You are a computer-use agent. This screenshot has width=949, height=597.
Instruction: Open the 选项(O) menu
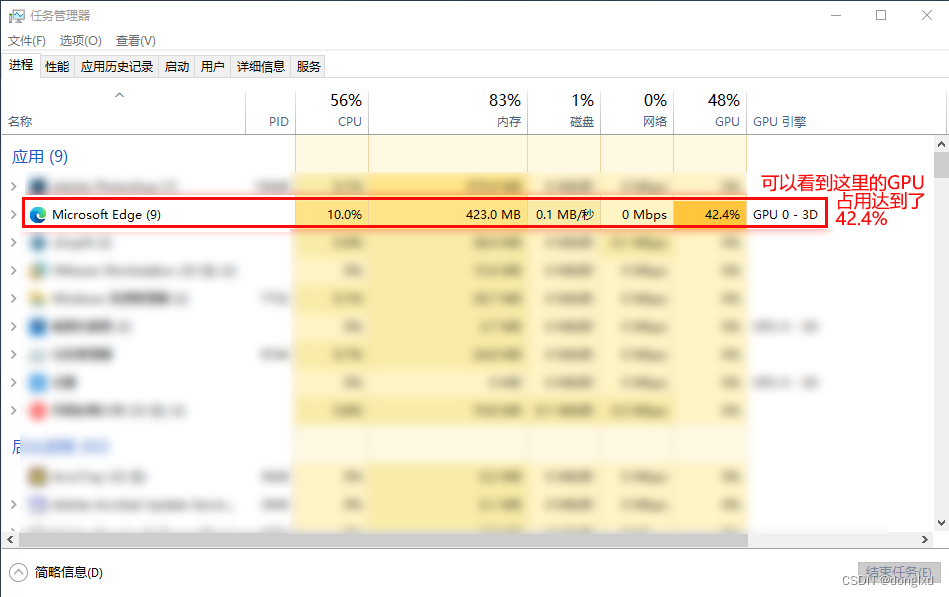80,41
